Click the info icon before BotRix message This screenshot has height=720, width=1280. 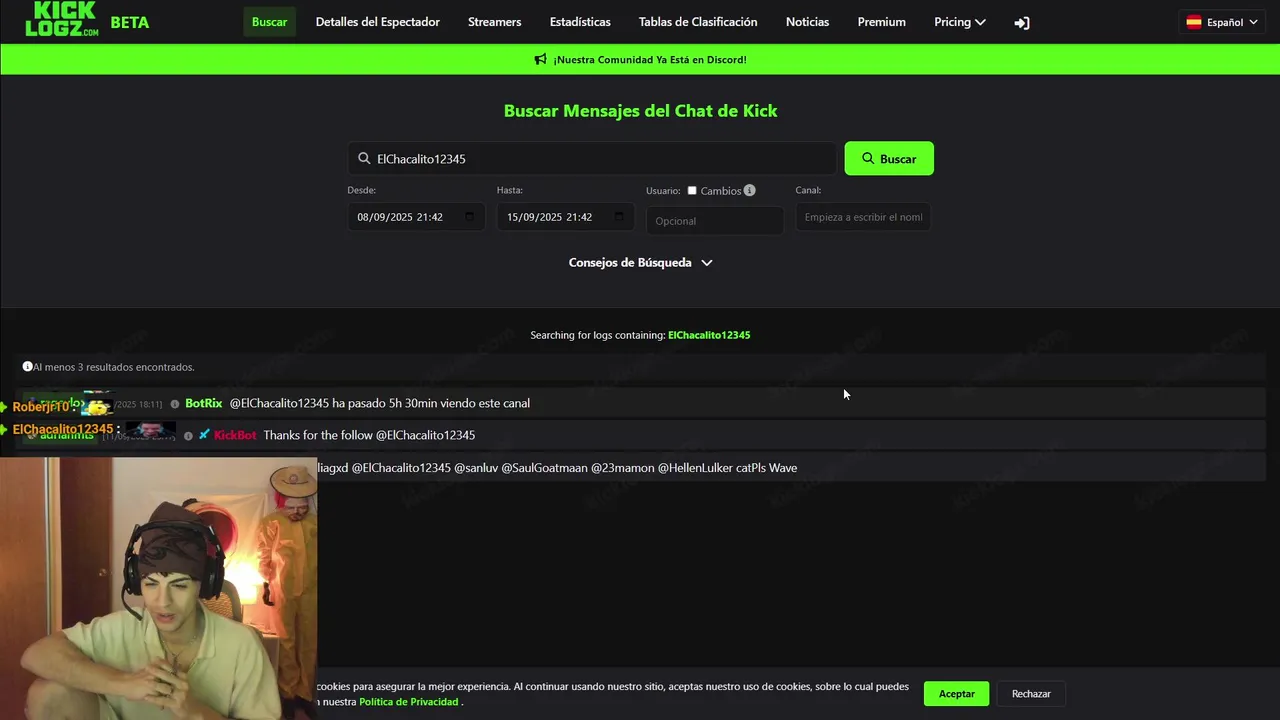[175, 404]
